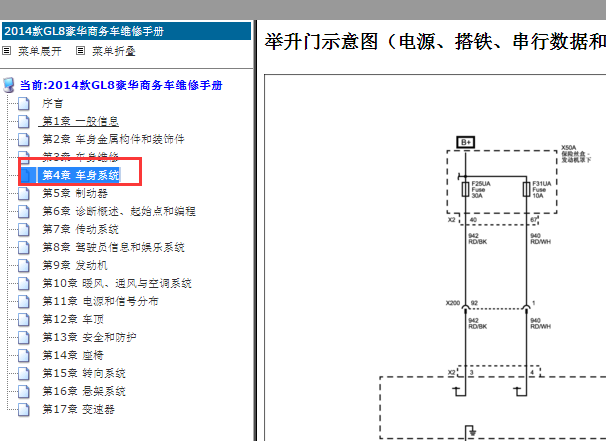Expand all menus with 菜单展开
Viewport: 606px width, 441px height.
point(40,51)
